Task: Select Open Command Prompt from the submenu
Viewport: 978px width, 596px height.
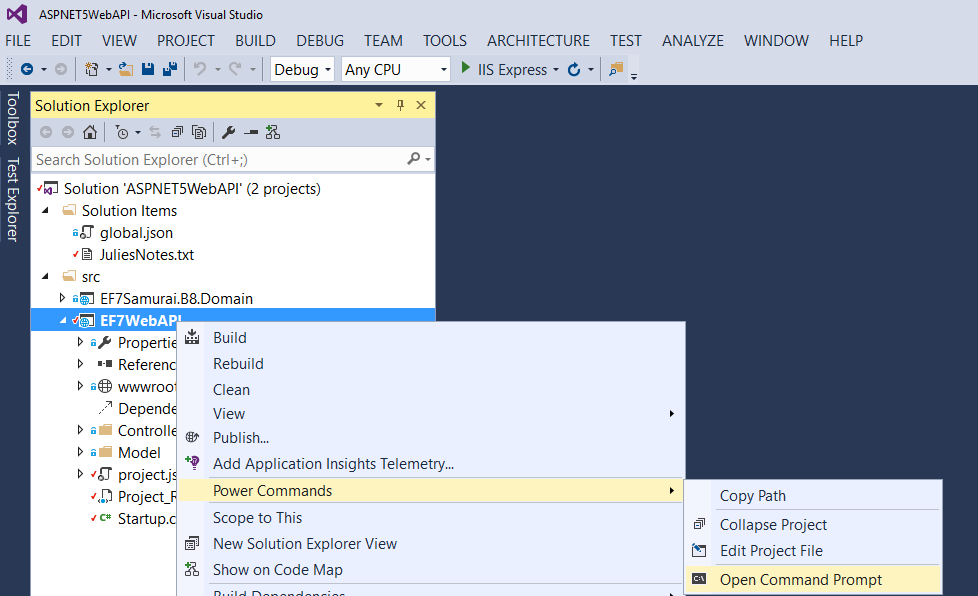Action: pyautogui.click(x=801, y=579)
